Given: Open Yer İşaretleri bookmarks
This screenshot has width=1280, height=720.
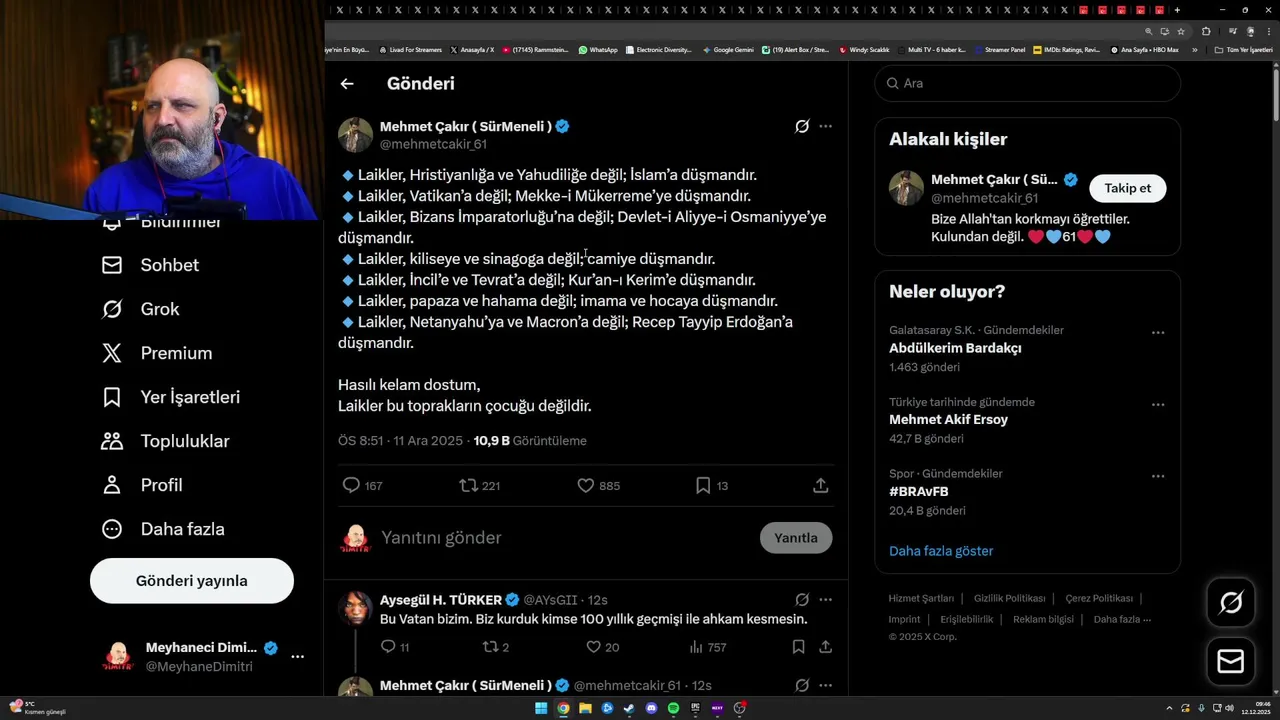Looking at the screenshot, I should click(x=171, y=397).
